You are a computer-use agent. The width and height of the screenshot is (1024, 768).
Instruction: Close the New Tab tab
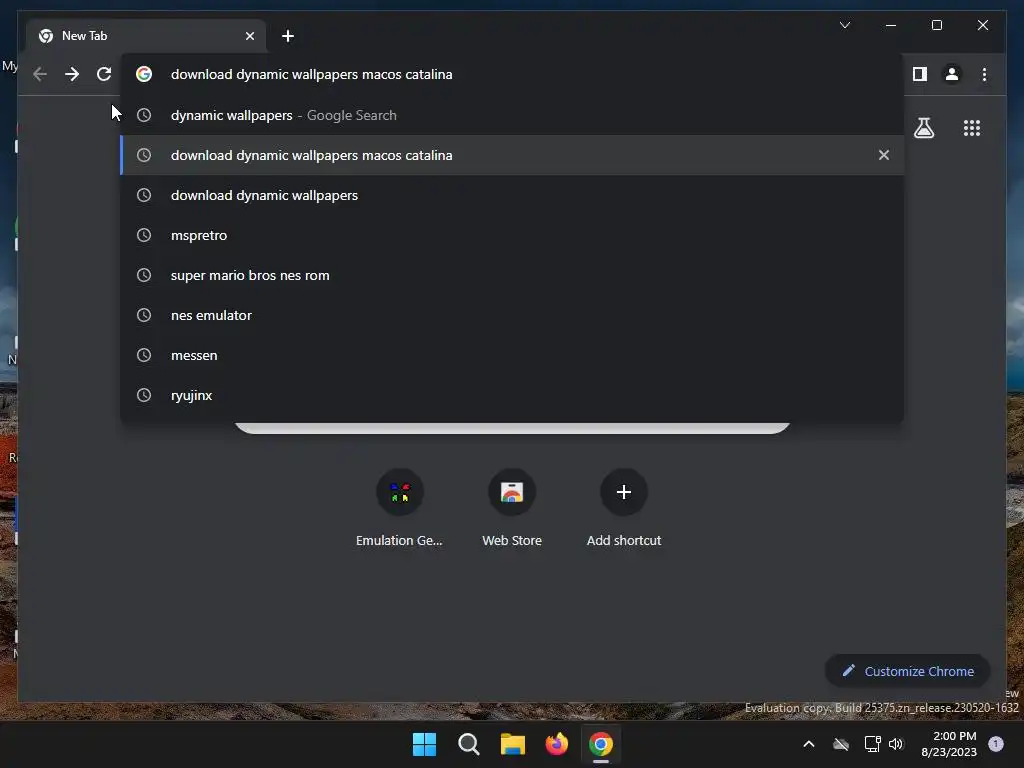click(x=249, y=36)
